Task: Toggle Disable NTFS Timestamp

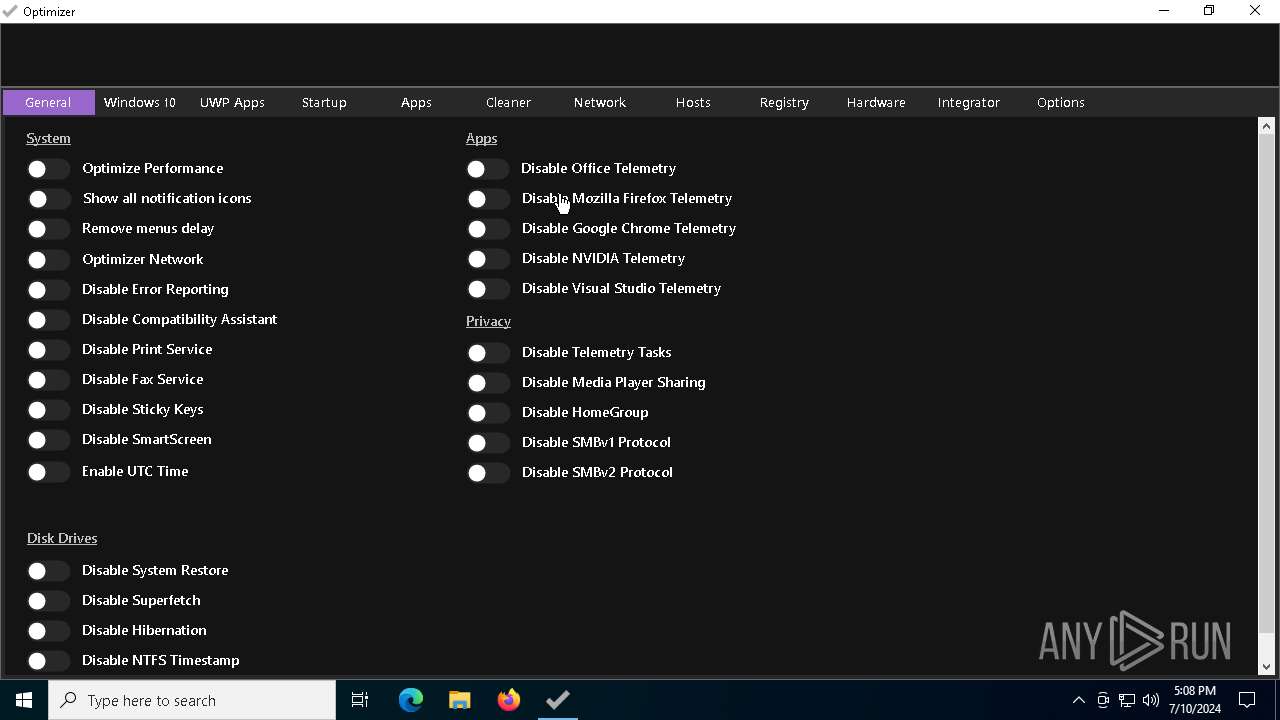Action: tap(48, 661)
